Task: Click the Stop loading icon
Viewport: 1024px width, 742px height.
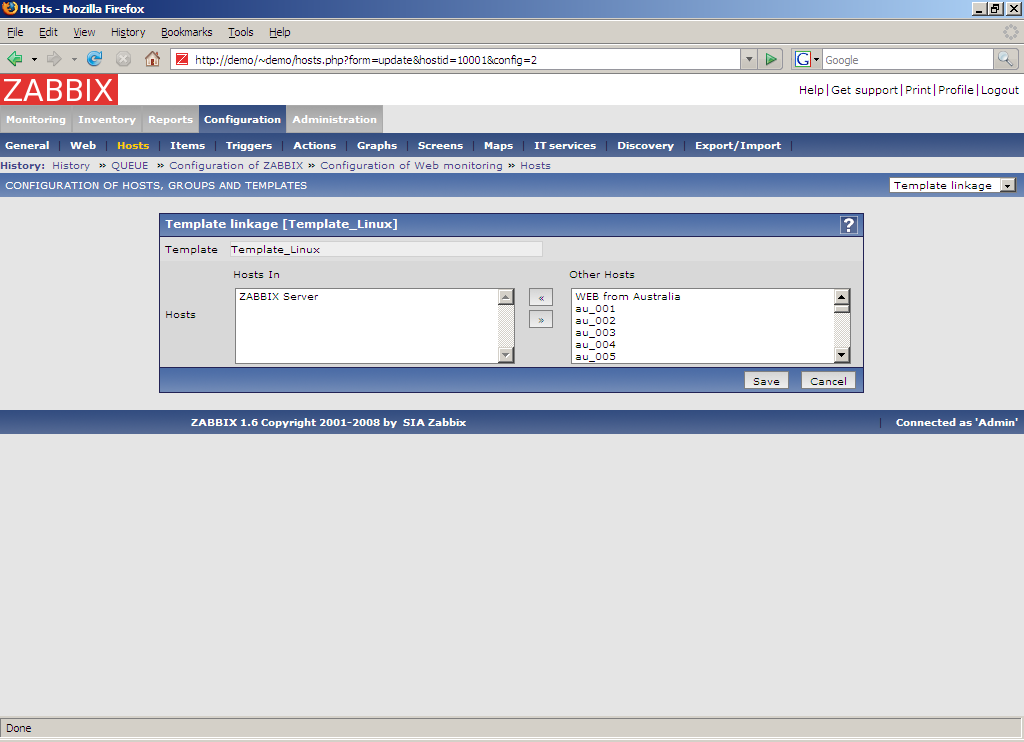Action: (123, 59)
